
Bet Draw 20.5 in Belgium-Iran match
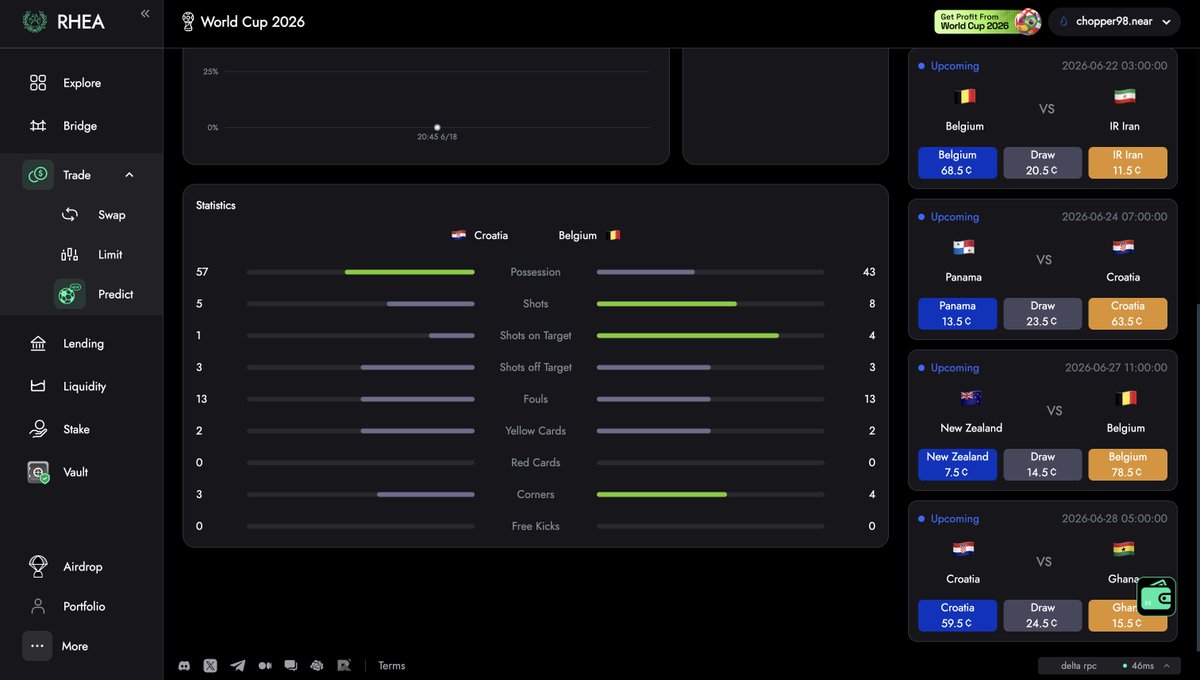coord(1043,163)
